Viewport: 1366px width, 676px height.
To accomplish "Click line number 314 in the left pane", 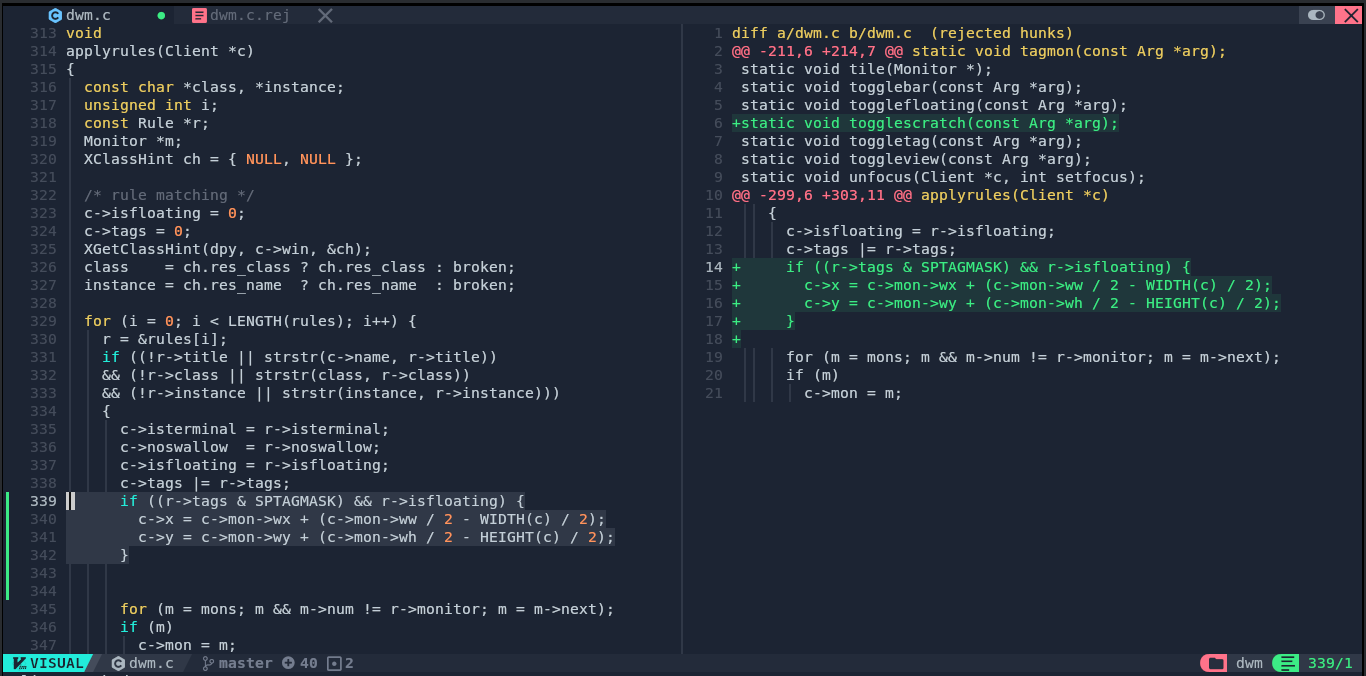I will 43,51.
